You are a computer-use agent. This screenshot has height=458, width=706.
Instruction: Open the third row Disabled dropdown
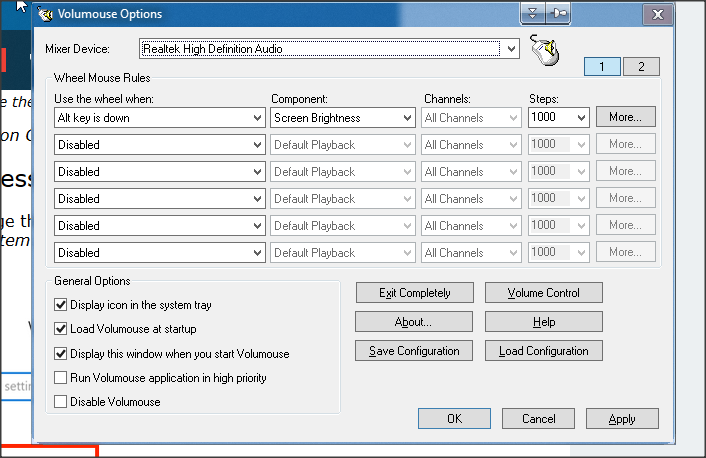[159, 172]
